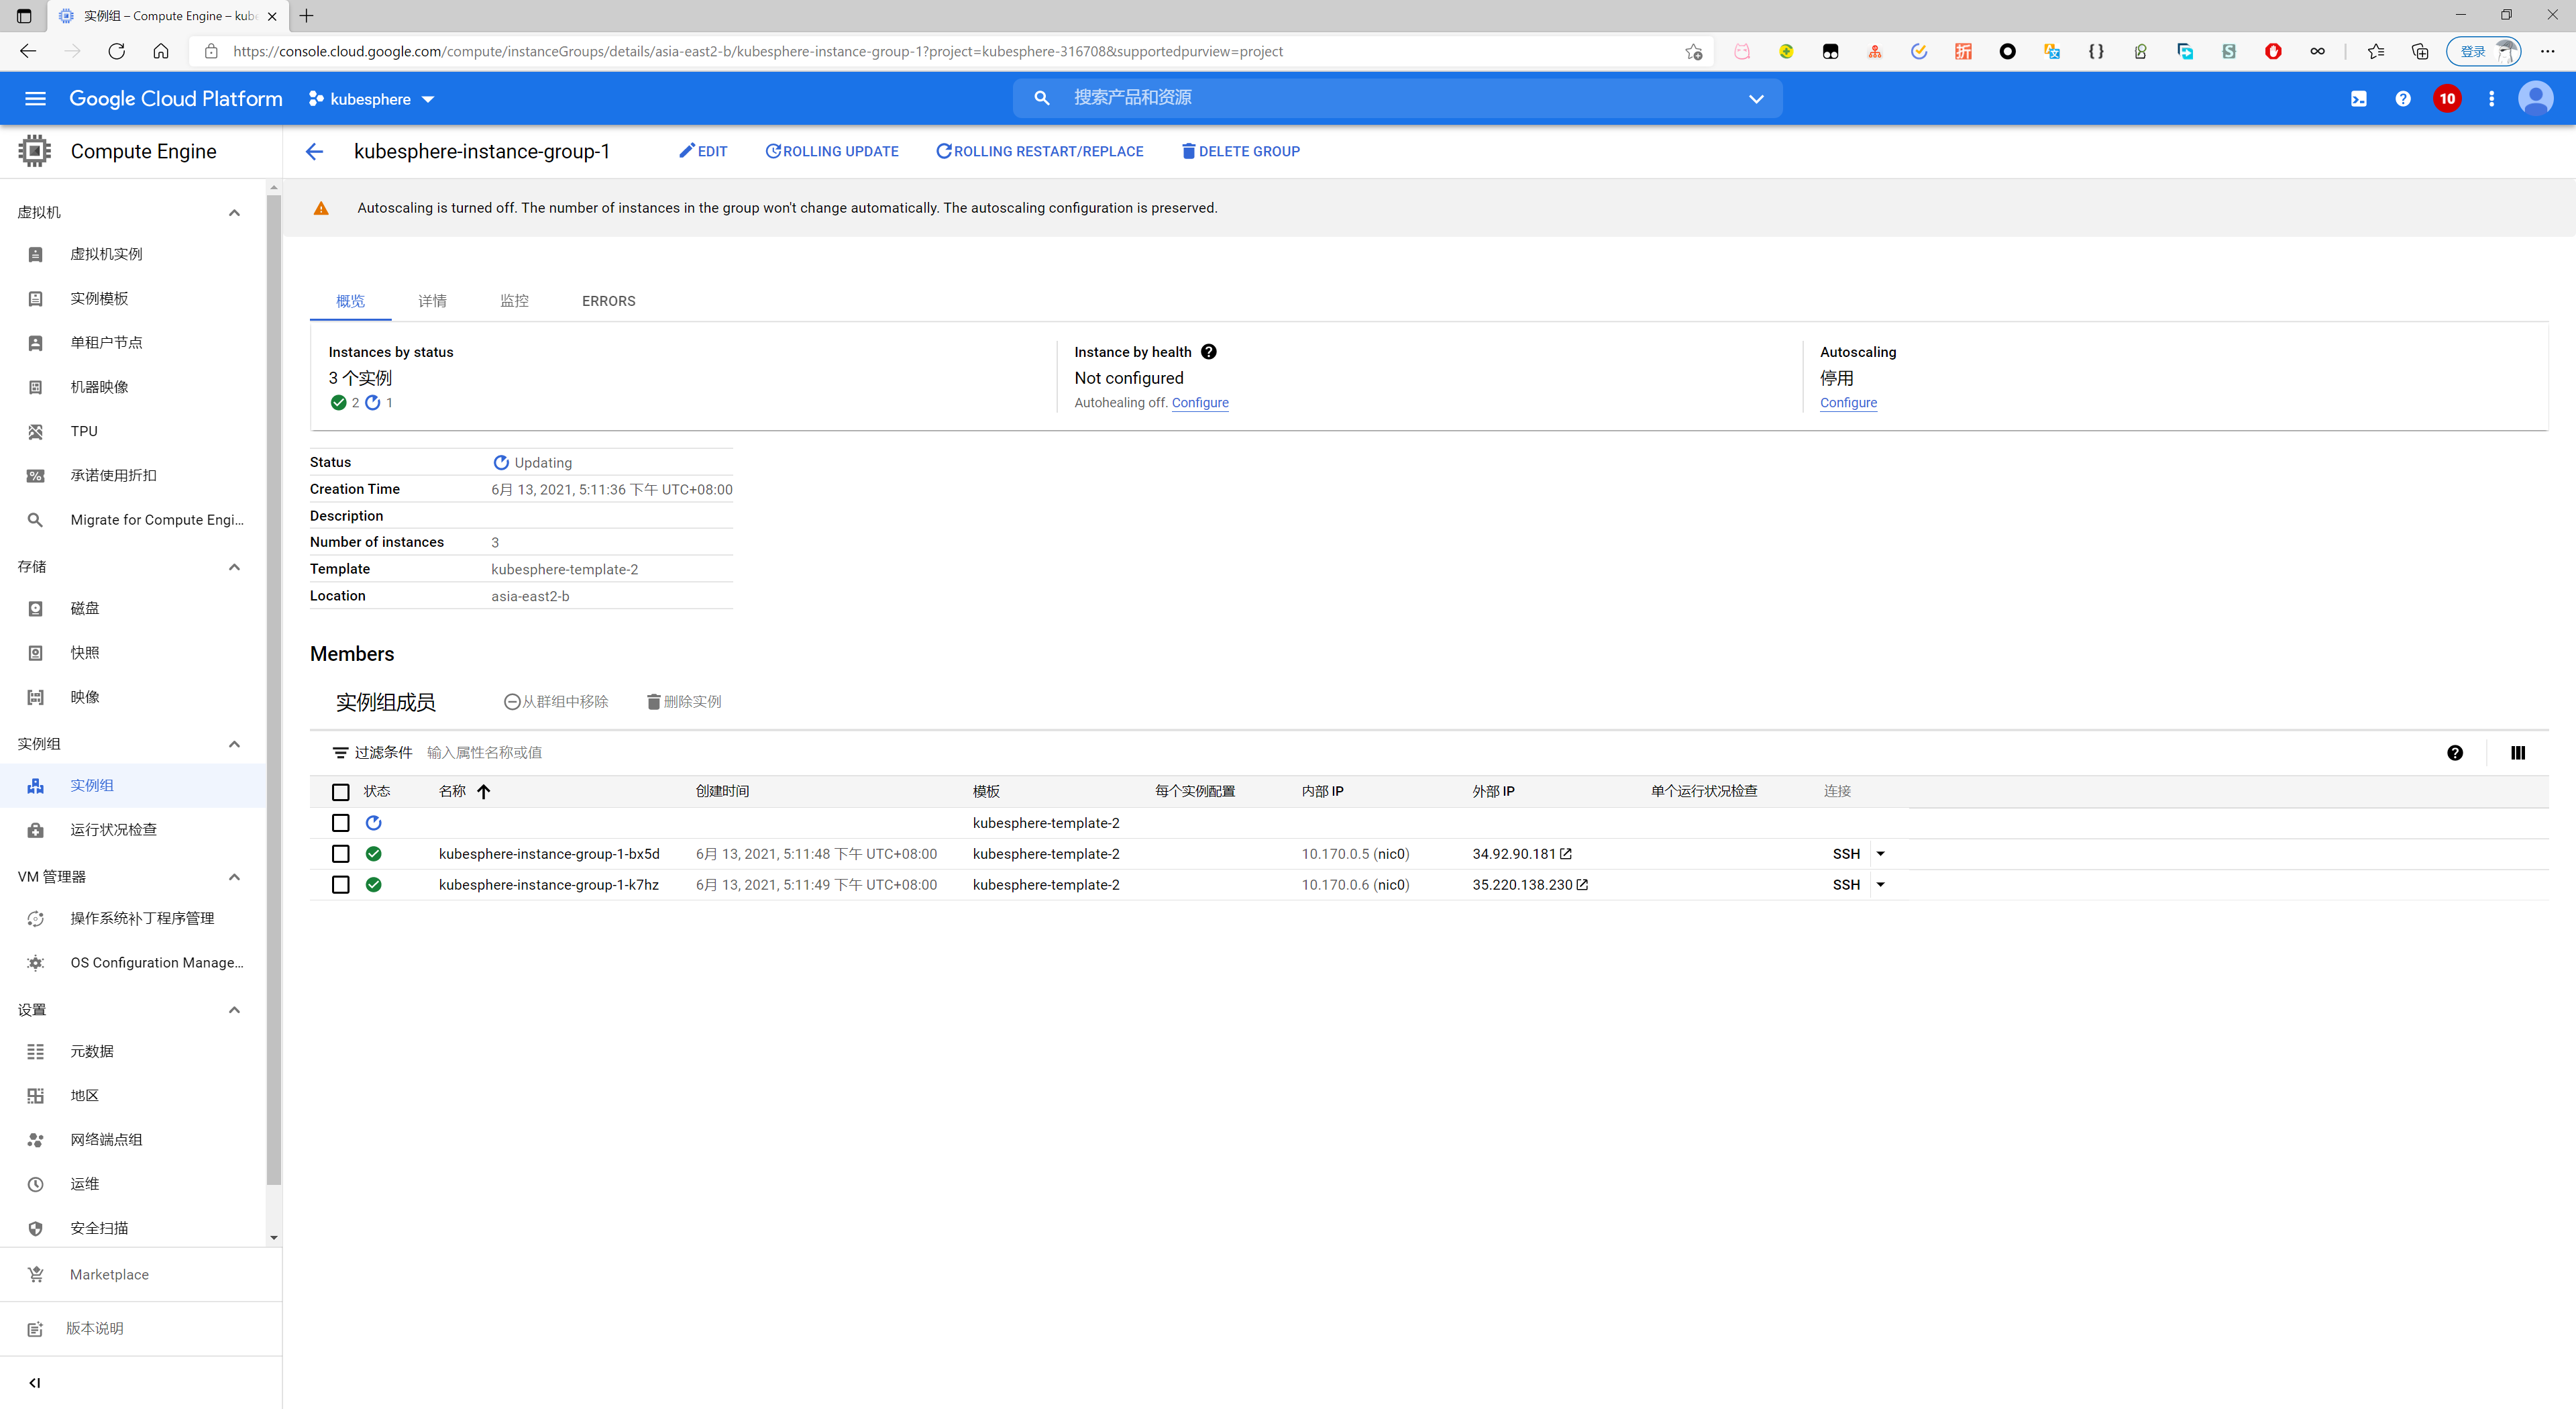Switch to the 详情 tab
This screenshot has height=1409, width=2576.
pyautogui.click(x=432, y=301)
